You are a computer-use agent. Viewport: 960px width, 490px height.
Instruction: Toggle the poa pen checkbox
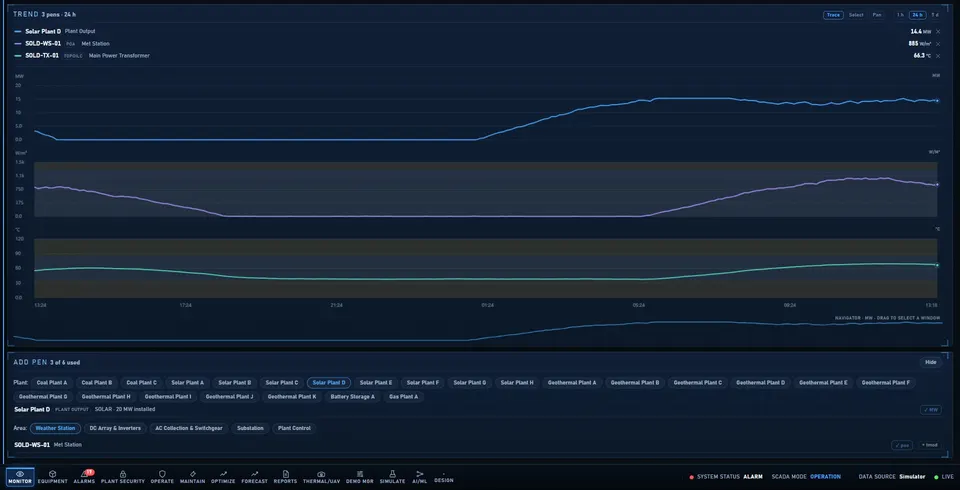(902, 445)
